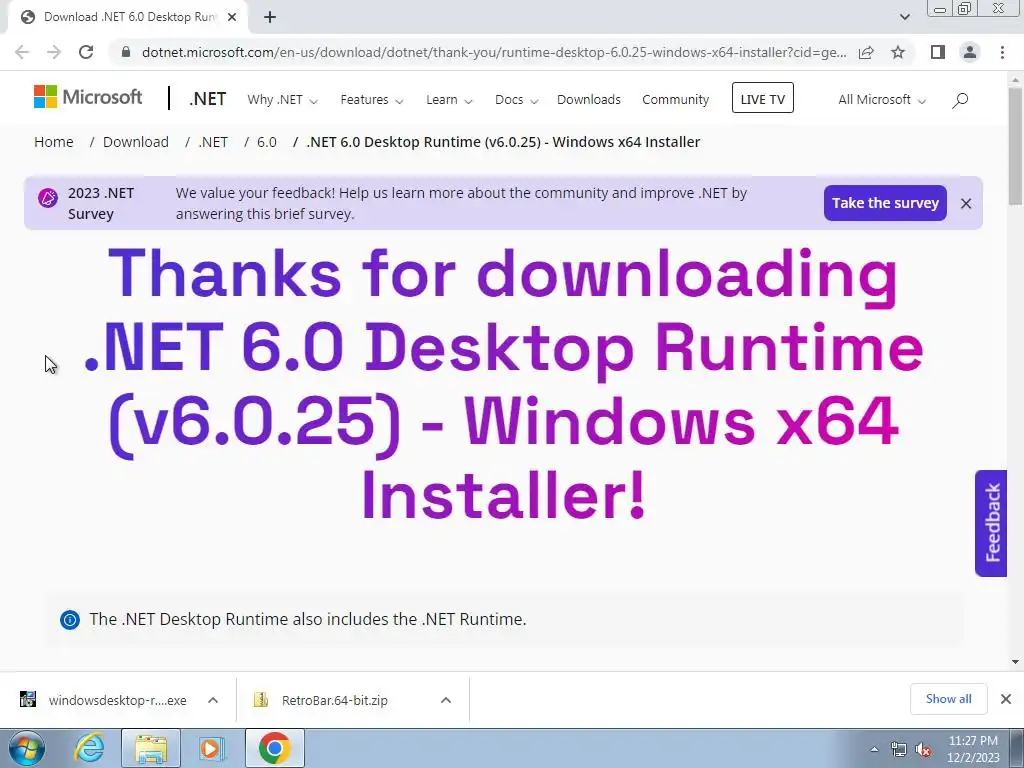Close the downloads bar
1024x768 pixels.
tap(1006, 699)
